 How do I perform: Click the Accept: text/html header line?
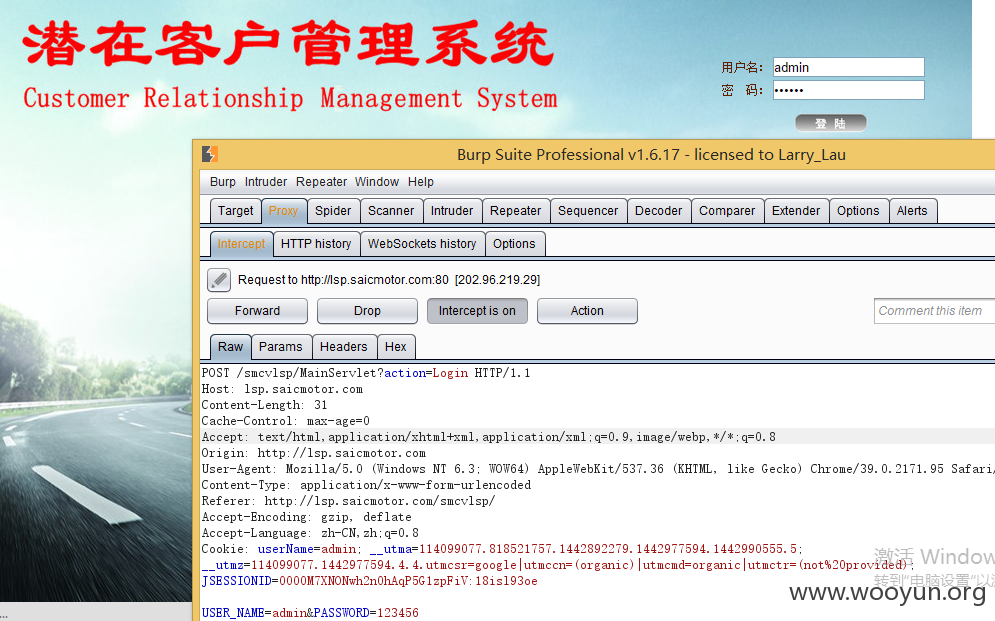pos(488,437)
